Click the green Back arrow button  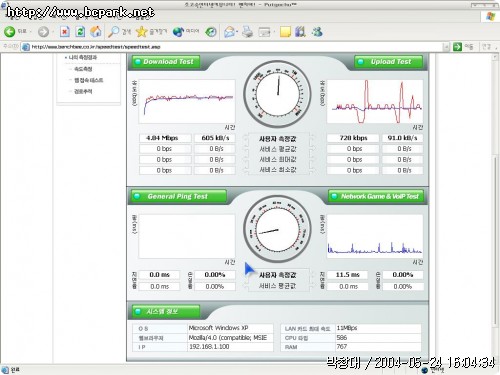pos(10,32)
